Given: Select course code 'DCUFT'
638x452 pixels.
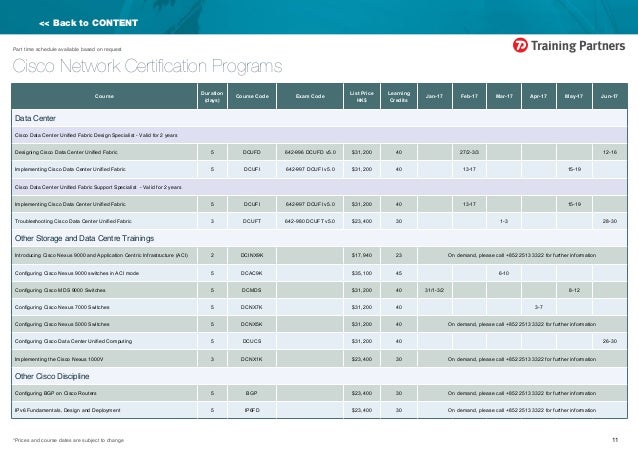Looking at the screenshot, I should (x=252, y=221).
